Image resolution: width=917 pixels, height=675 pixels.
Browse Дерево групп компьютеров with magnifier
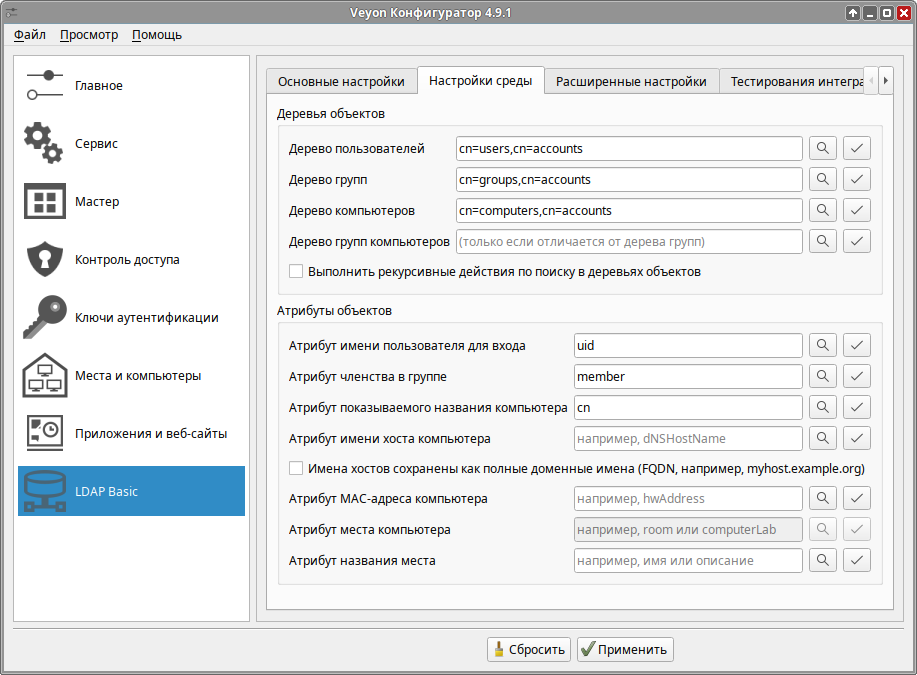pos(822,242)
